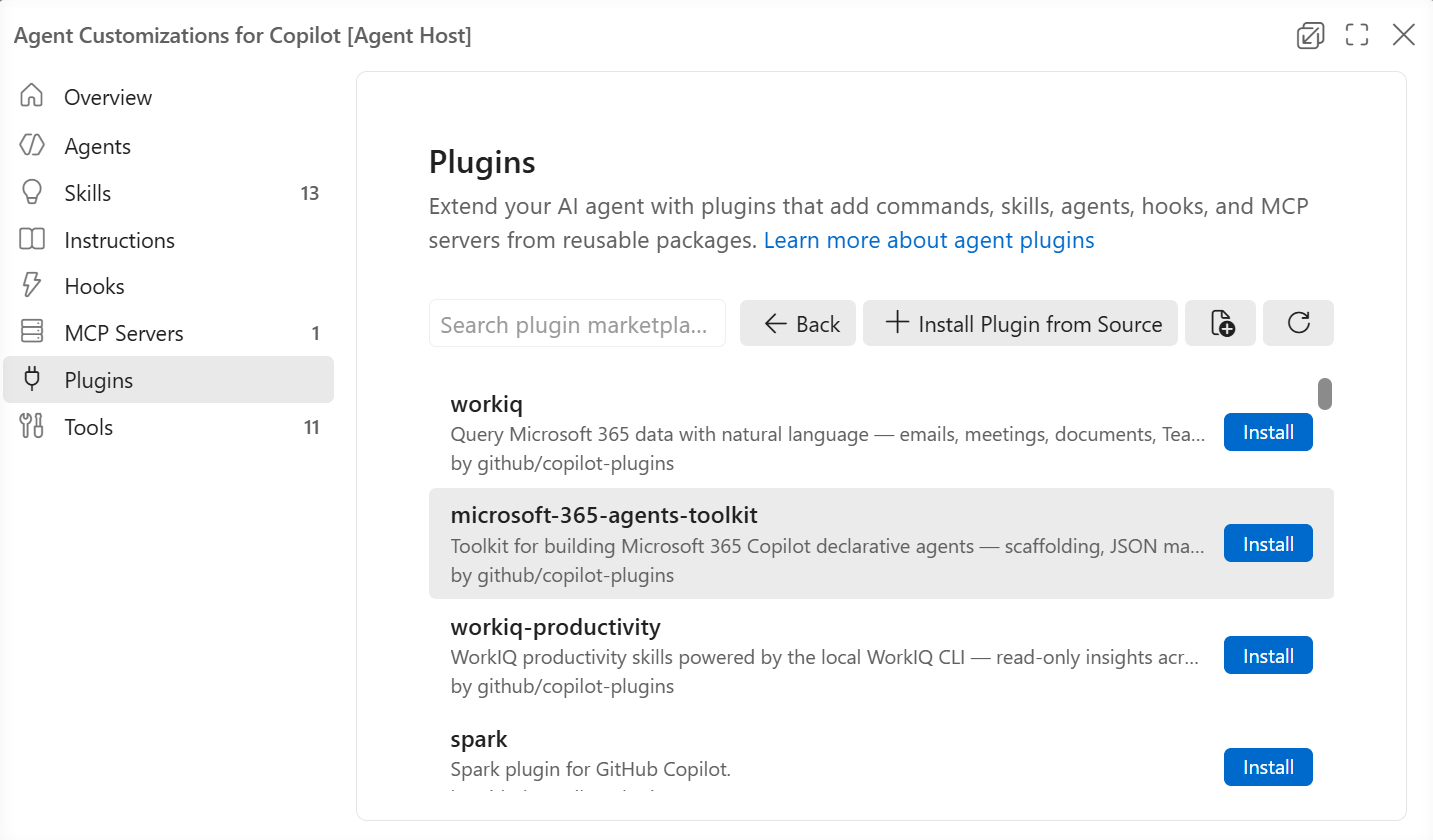Click 'by github/copilot-plugins' under workiq-productivity
This screenshot has height=840, width=1433.
pyautogui.click(x=562, y=686)
